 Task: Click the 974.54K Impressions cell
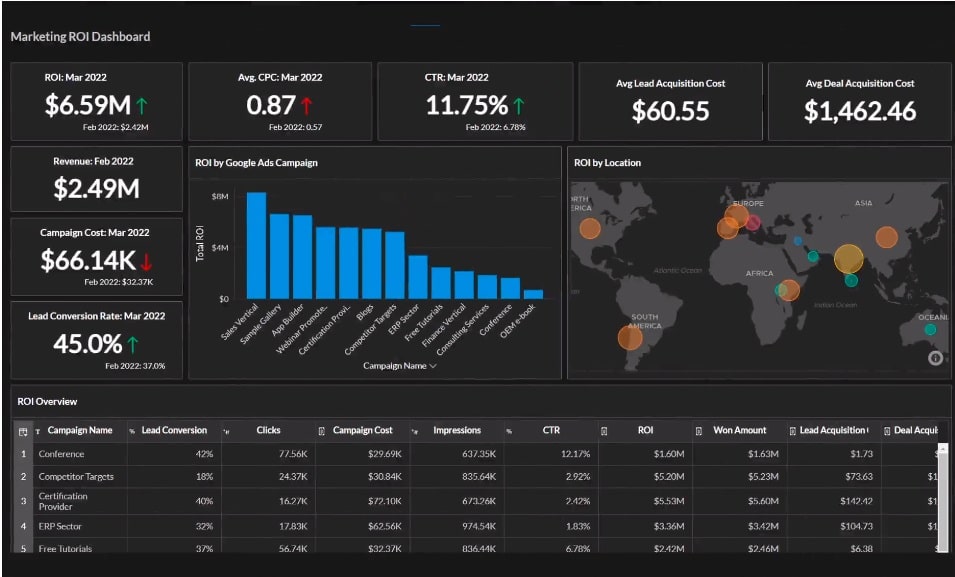[479, 526]
